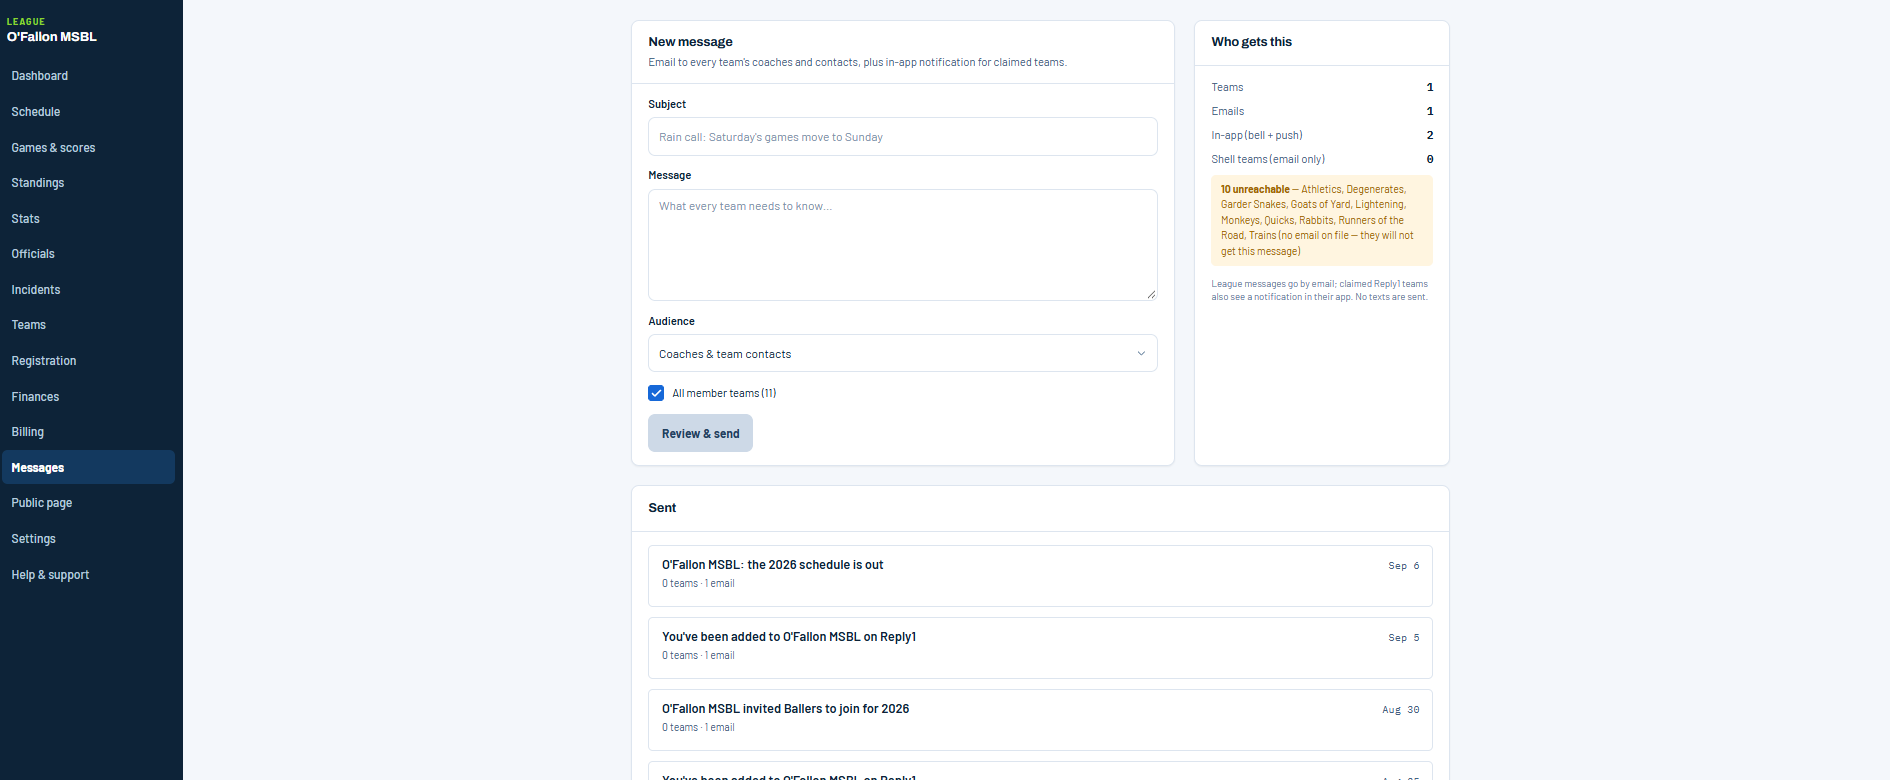
Task: Click the 'Sent' section heading
Action: point(662,508)
